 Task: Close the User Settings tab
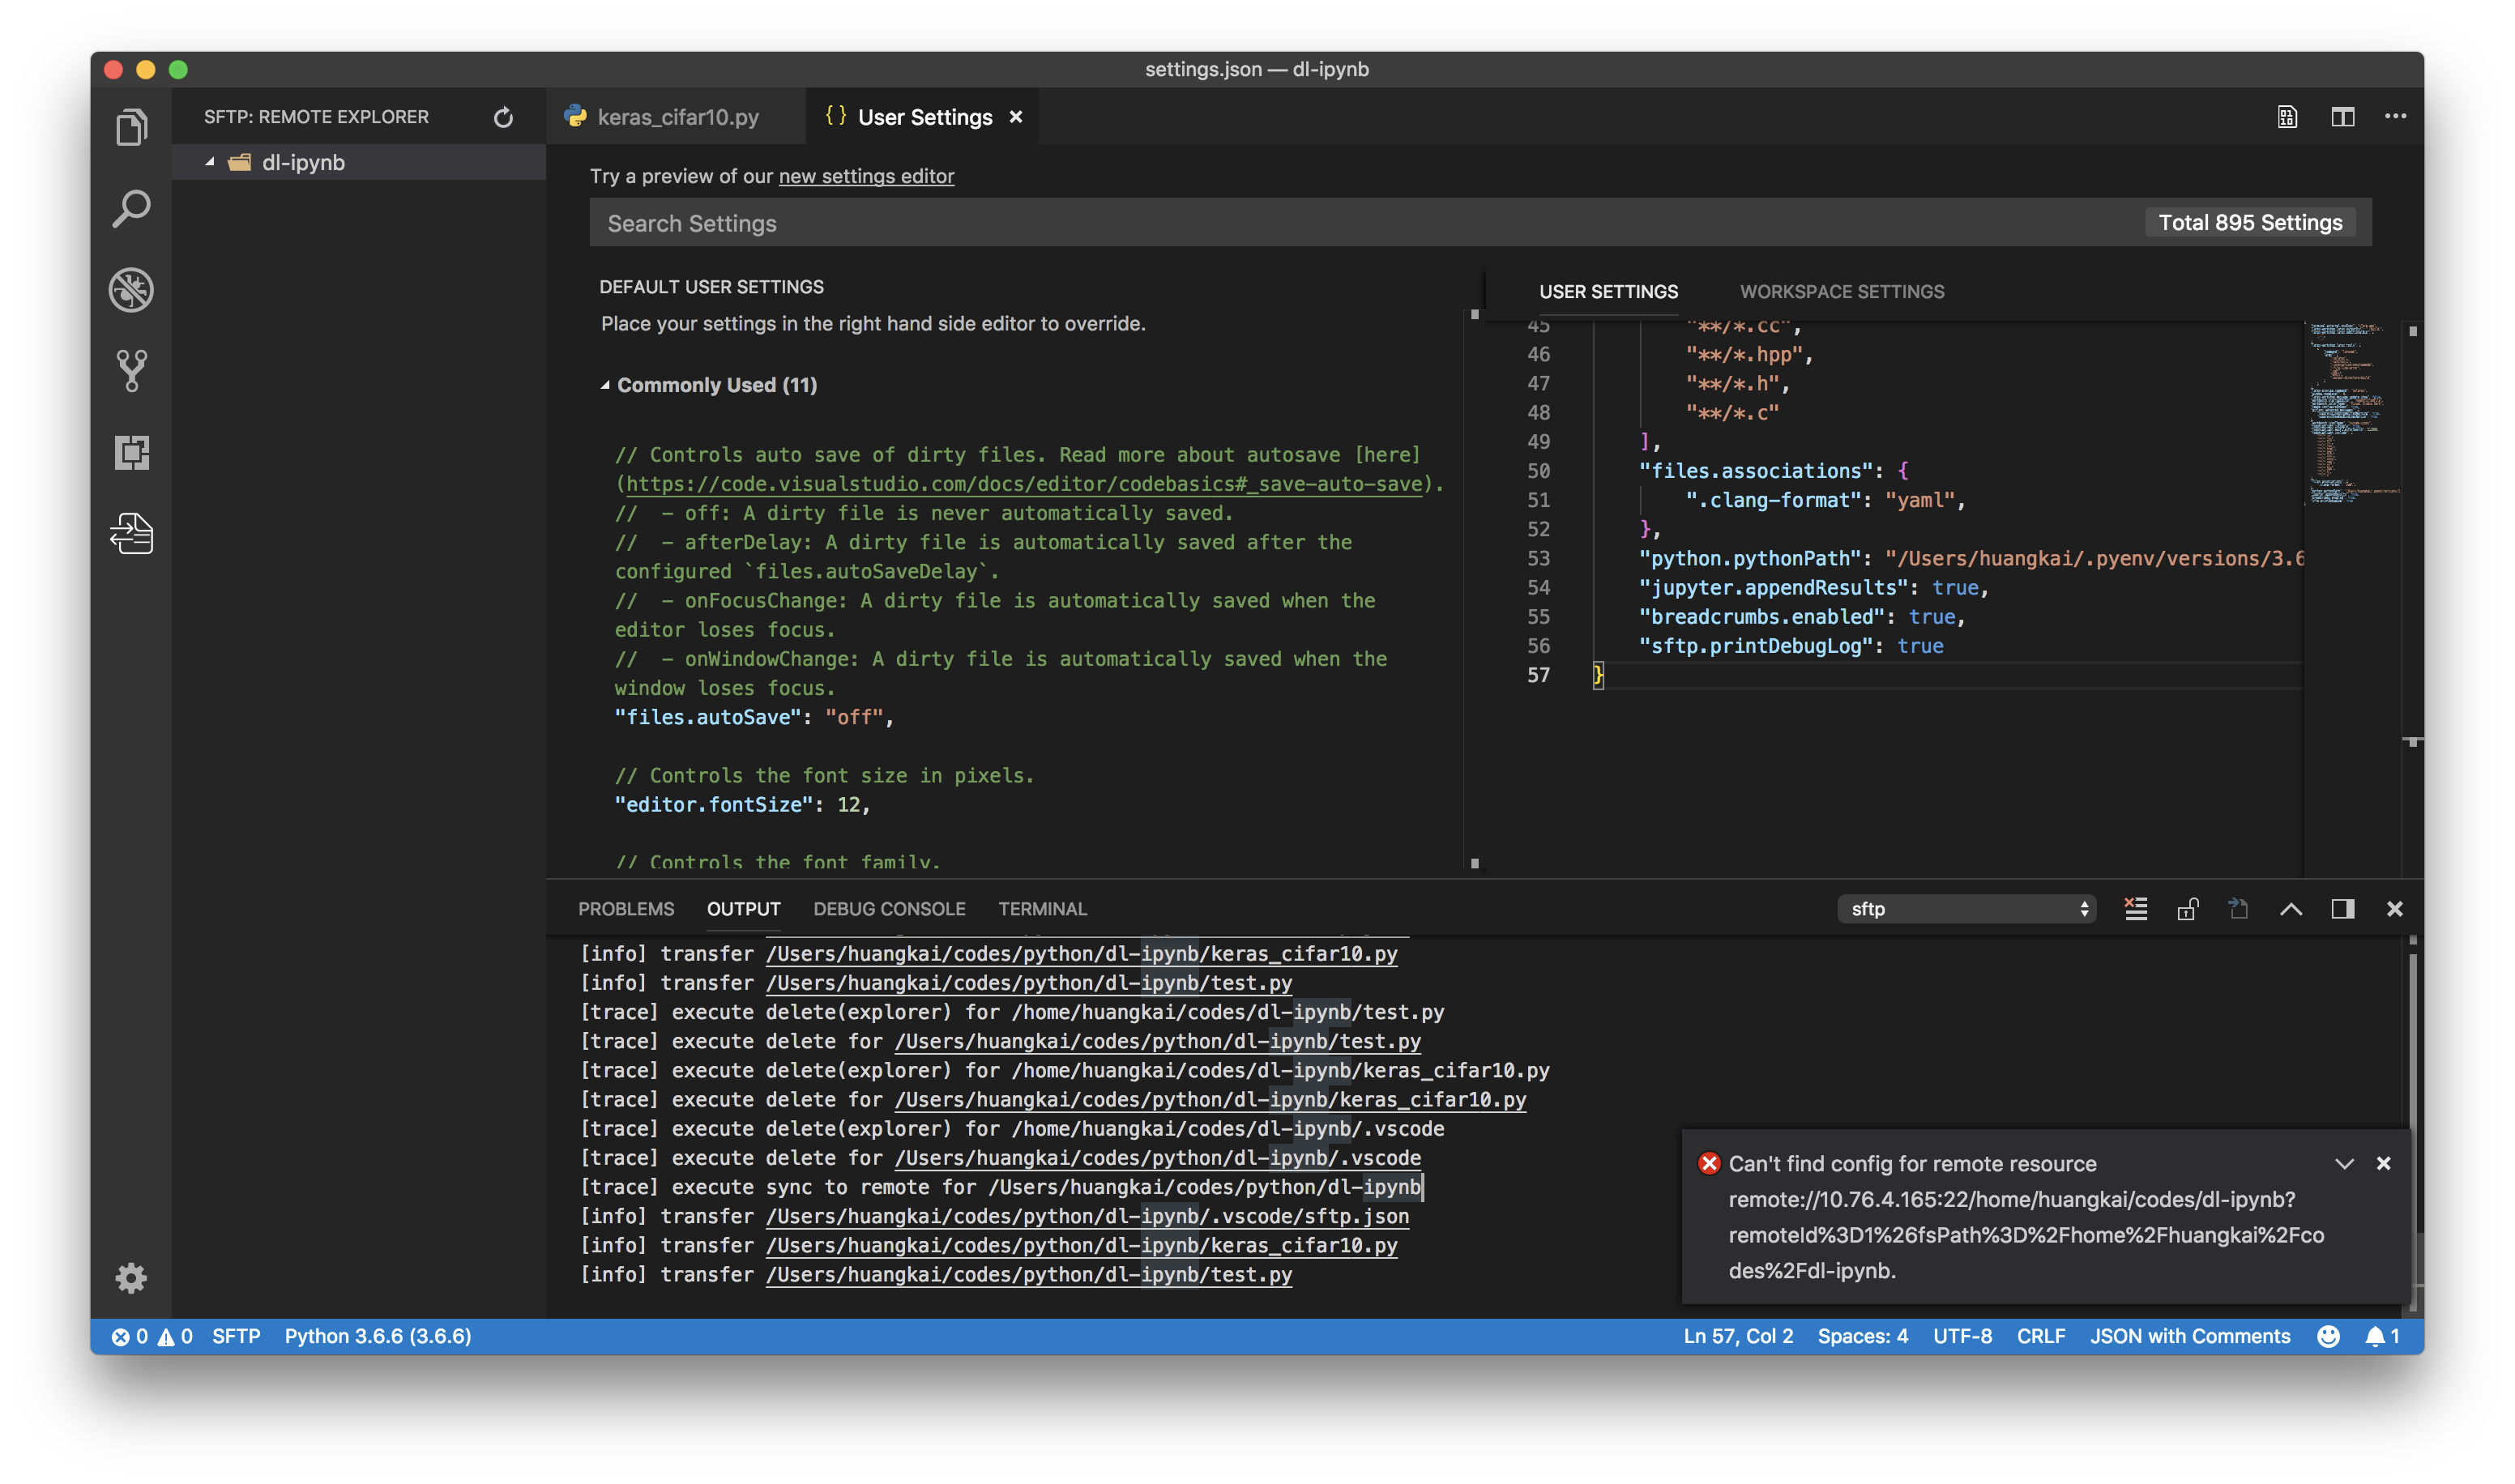click(x=1016, y=117)
